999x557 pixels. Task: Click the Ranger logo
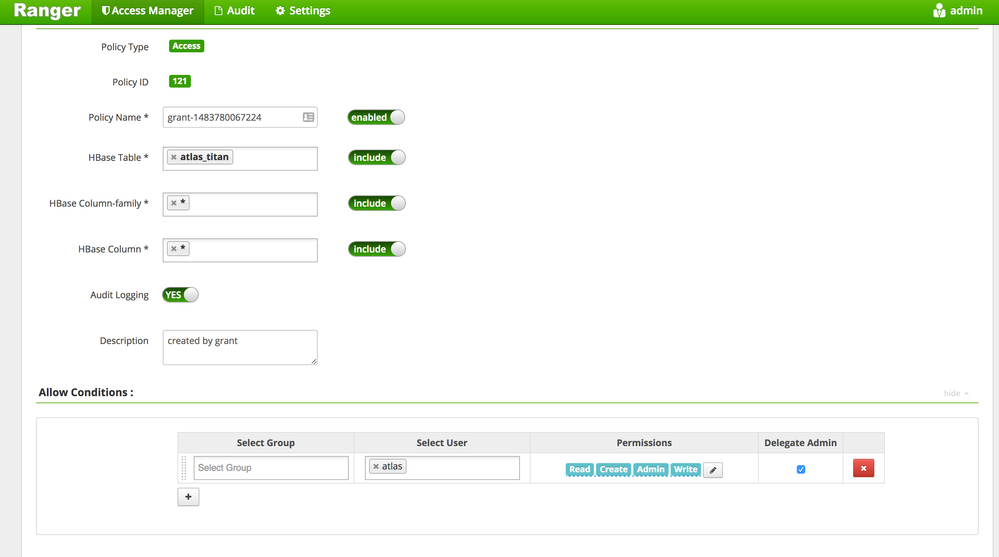[47, 11]
